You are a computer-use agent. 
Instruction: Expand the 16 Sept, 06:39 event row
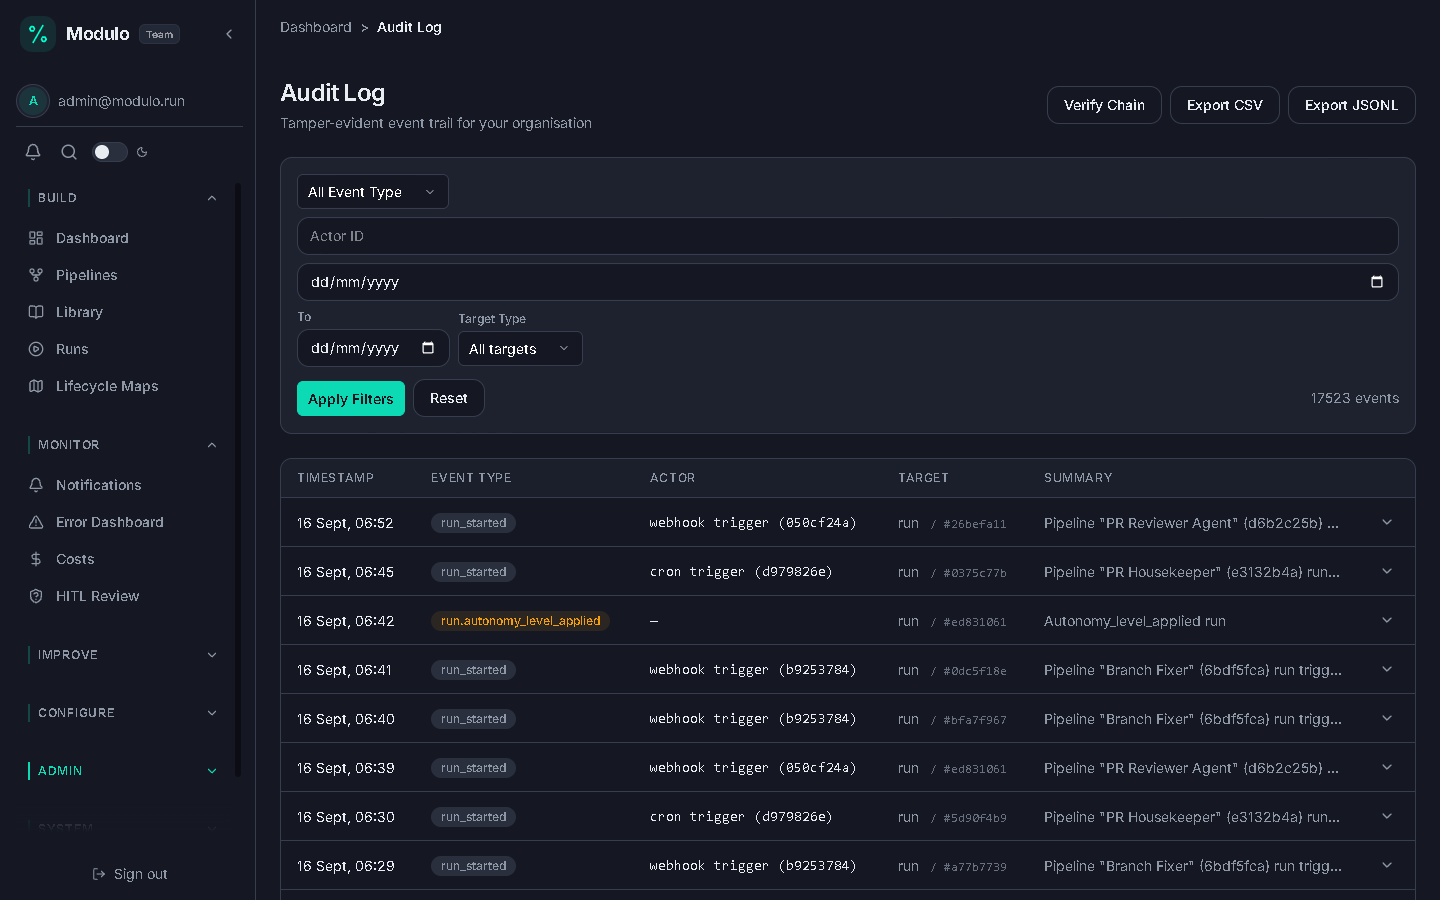coord(1387,767)
